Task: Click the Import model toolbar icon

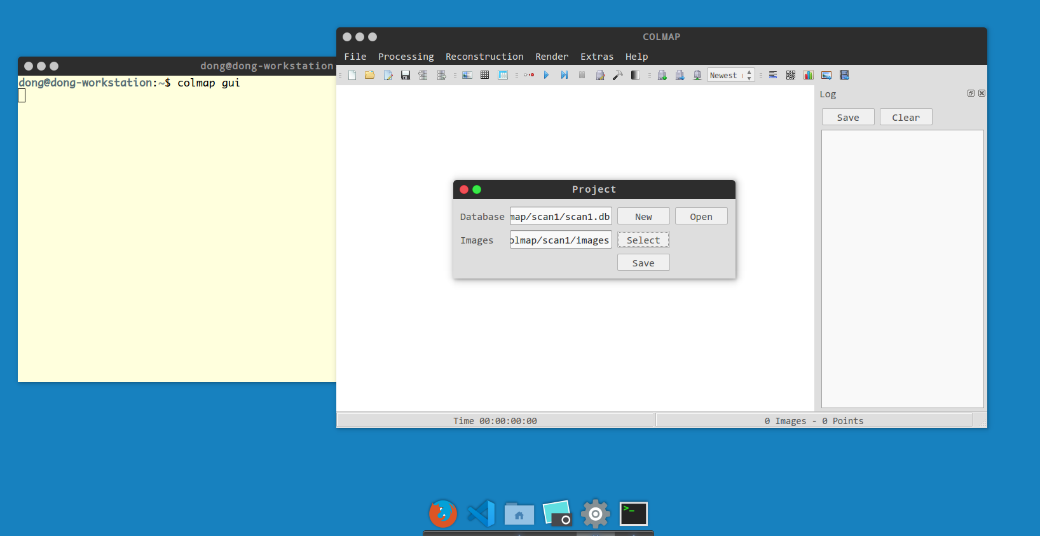Action: [422, 75]
